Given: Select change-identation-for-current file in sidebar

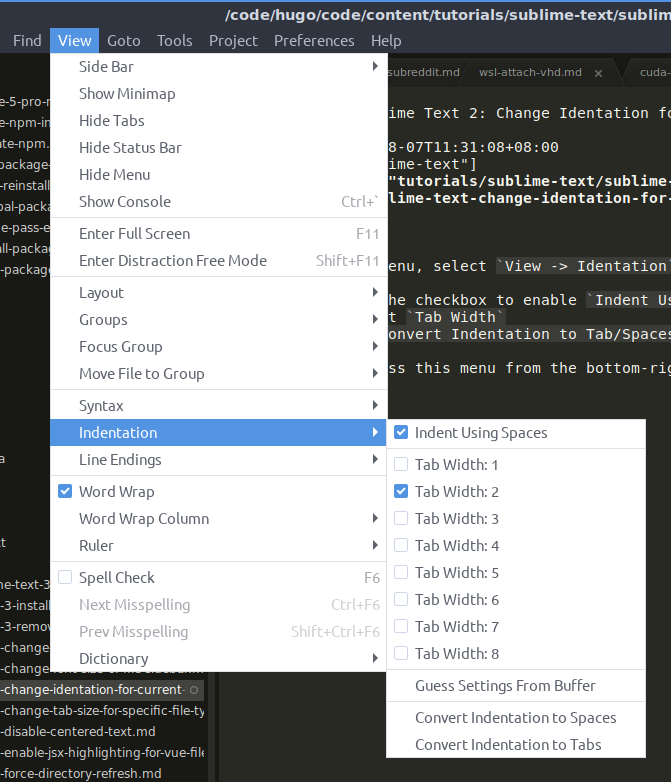Looking at the screenshot, I should coord(102,690).
